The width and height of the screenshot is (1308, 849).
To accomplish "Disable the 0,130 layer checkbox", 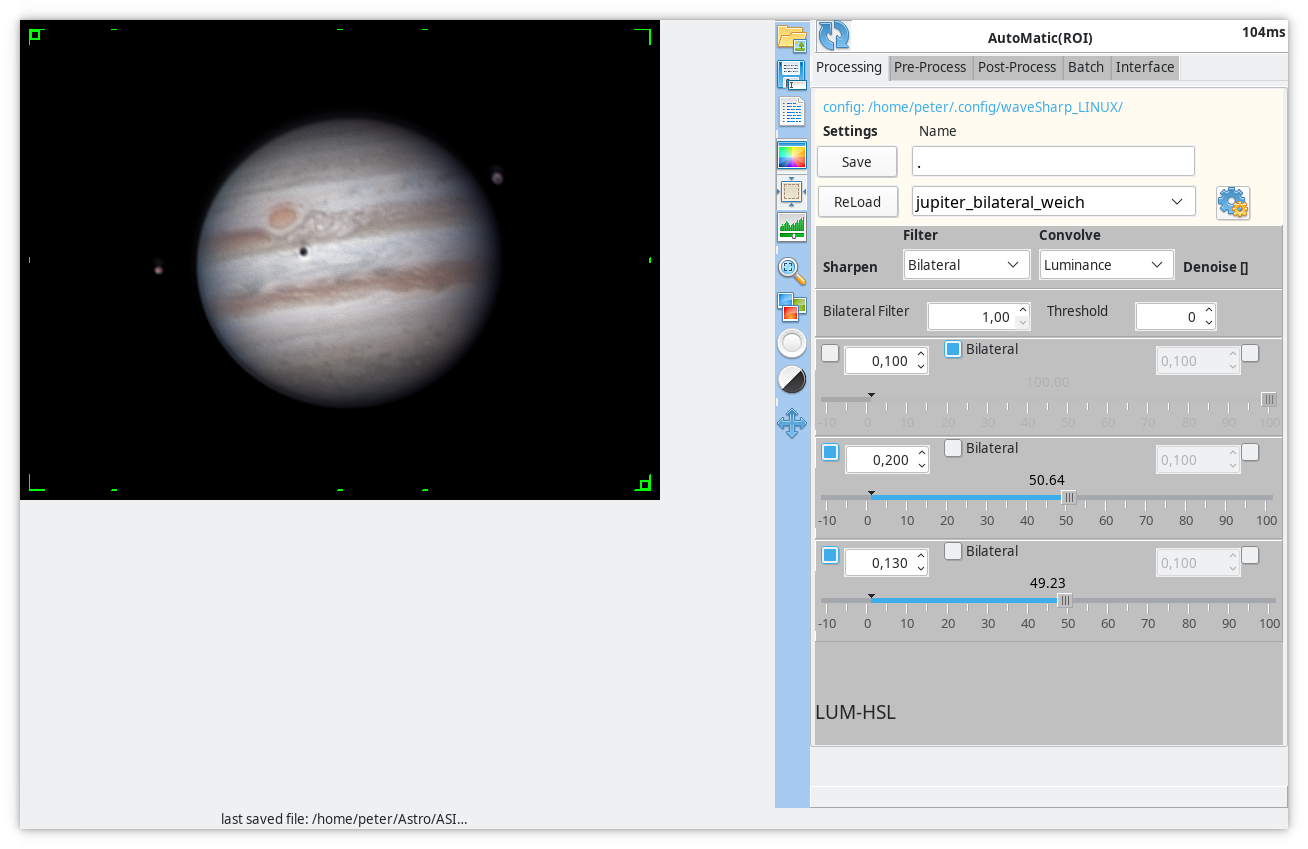I will 830,555.
